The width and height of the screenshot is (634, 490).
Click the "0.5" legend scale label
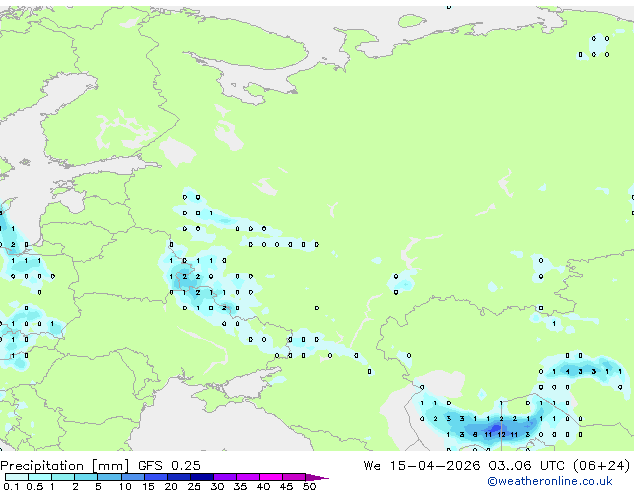point(35,486)
